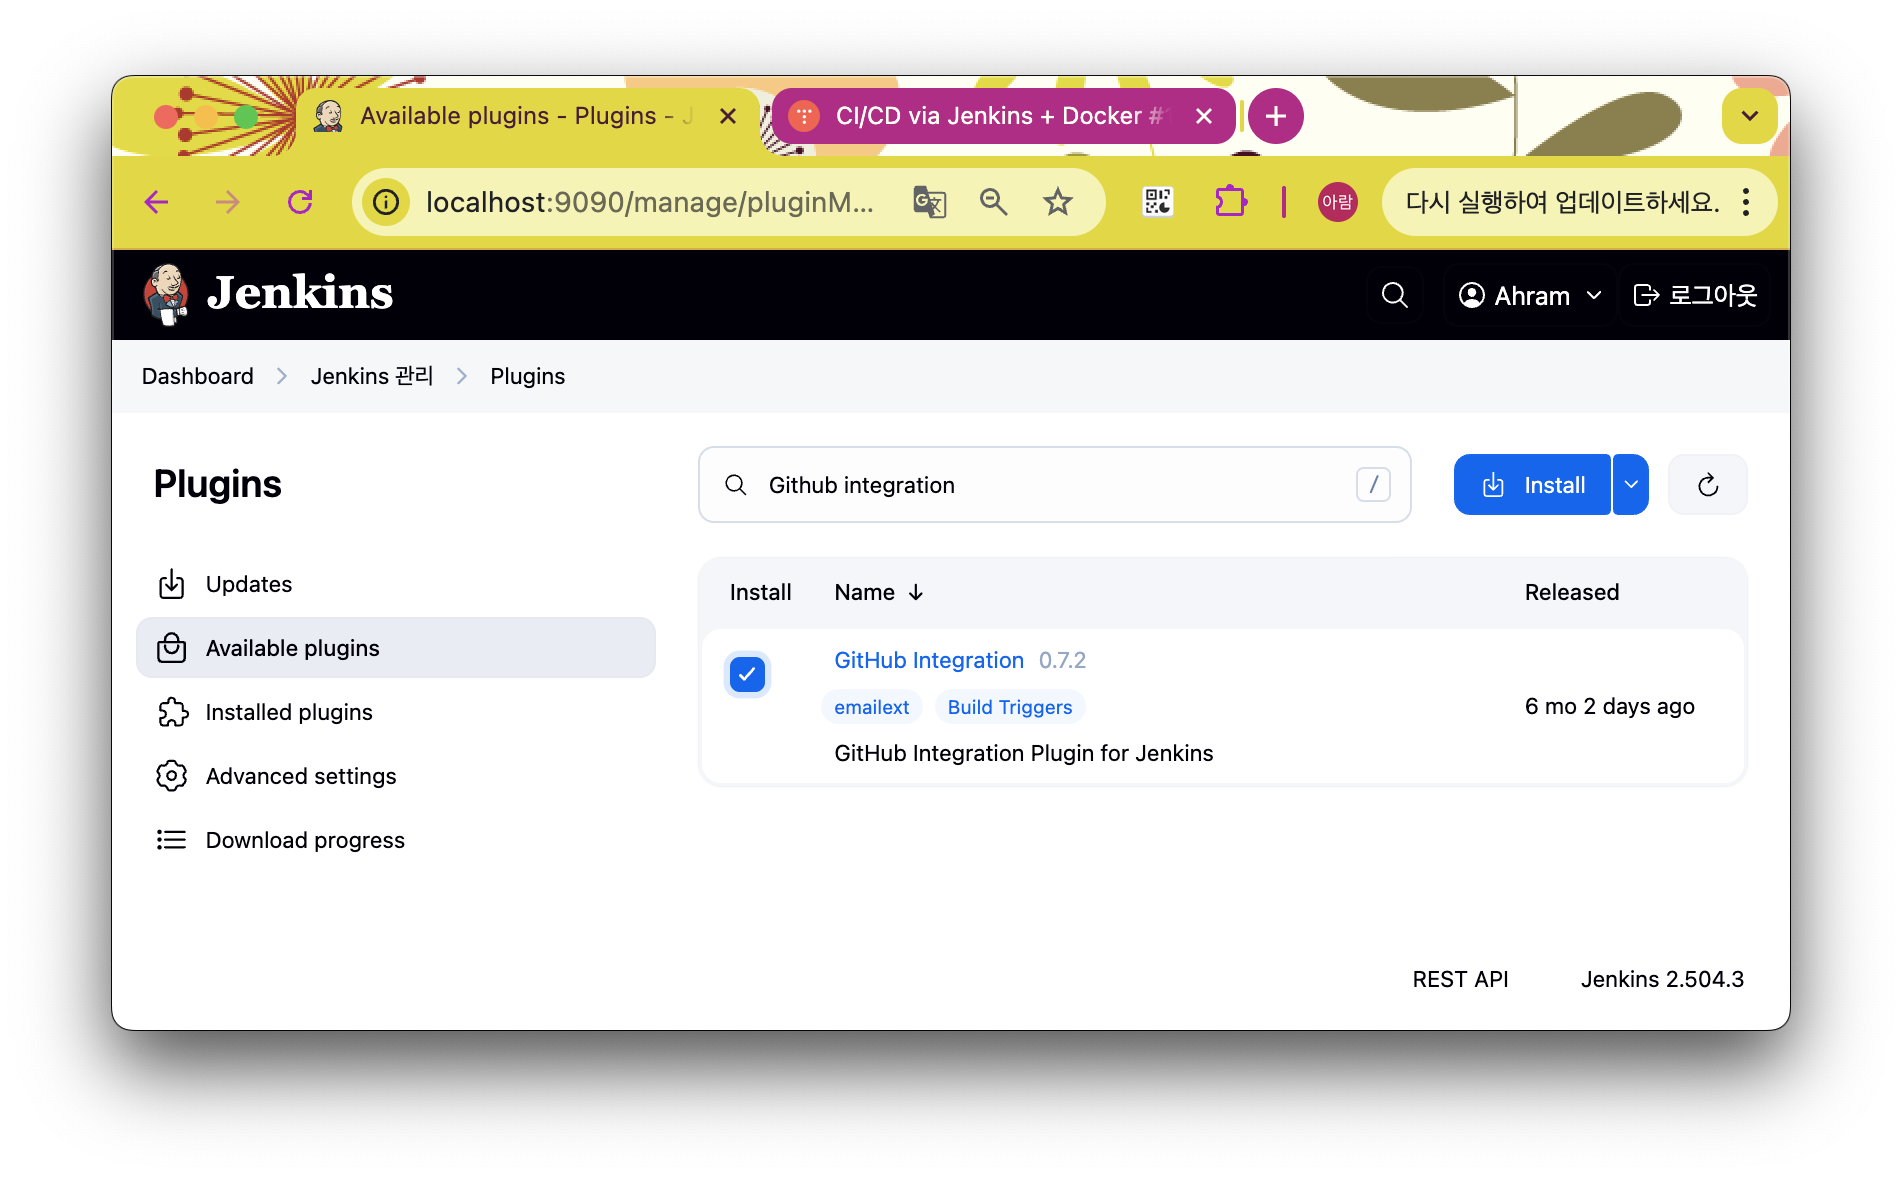This screenshot has width=1902, height=1178.
Task: Click the emailext tag
Action: (872, 707)
